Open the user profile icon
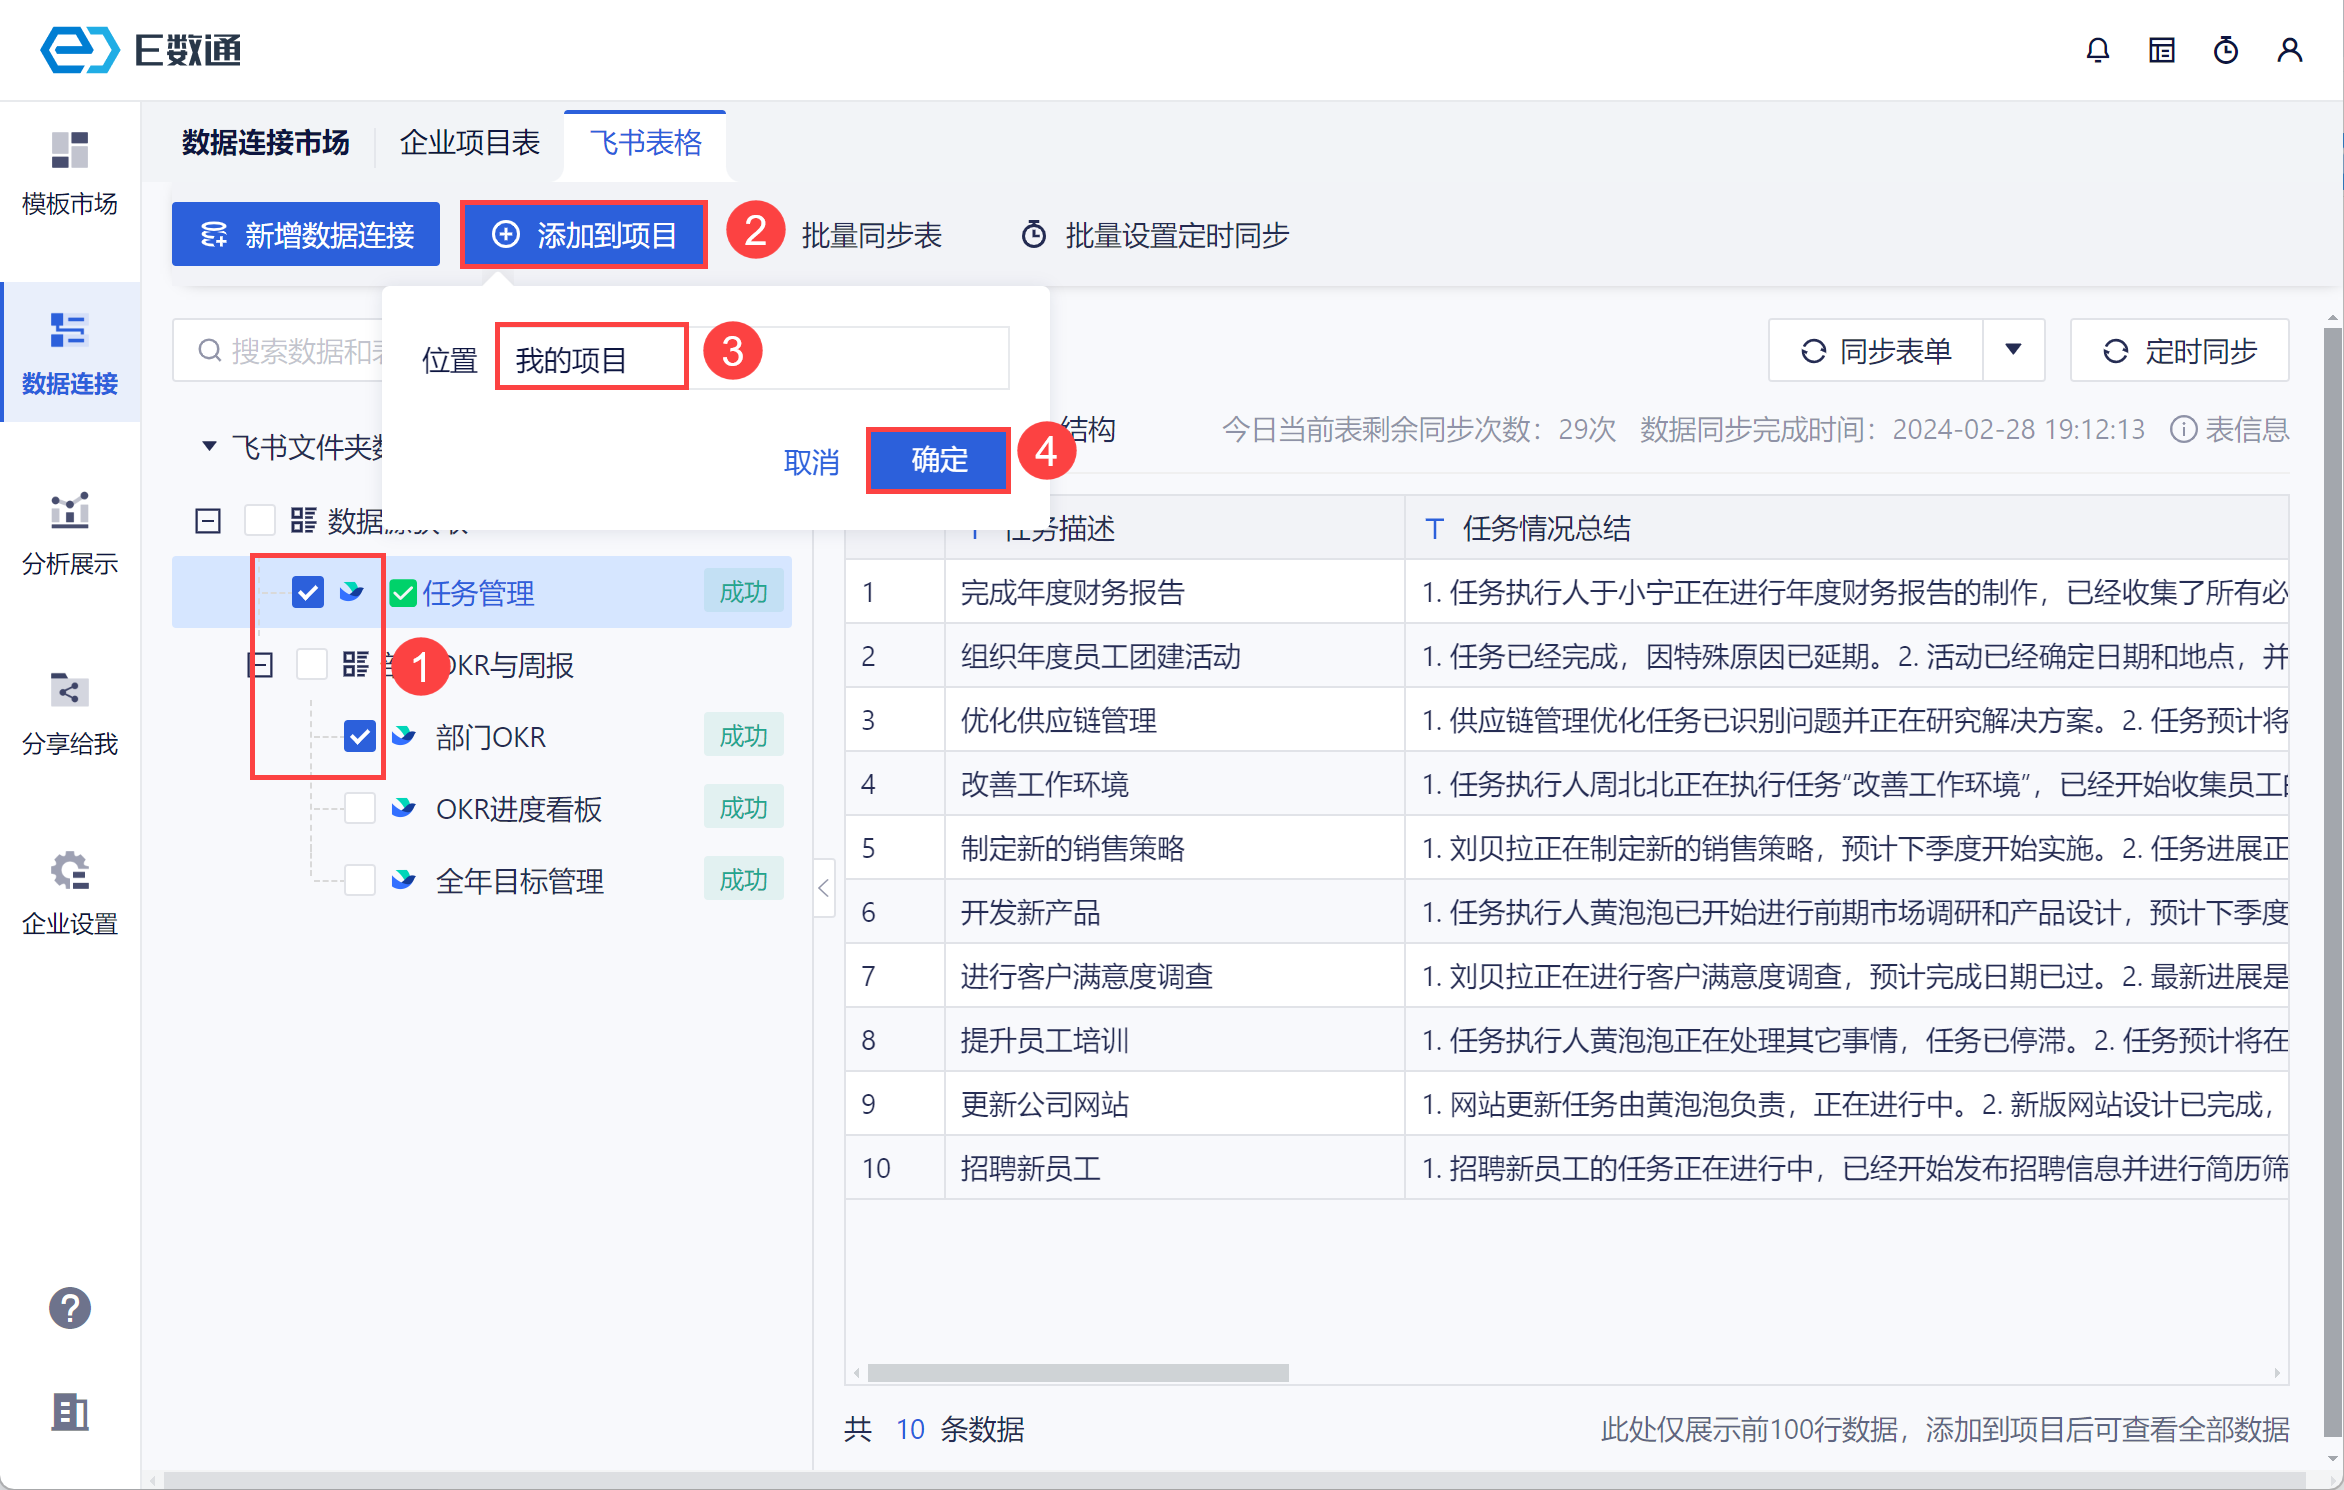Viewport: 2344px width, 1490px height. click(2289, 50)
